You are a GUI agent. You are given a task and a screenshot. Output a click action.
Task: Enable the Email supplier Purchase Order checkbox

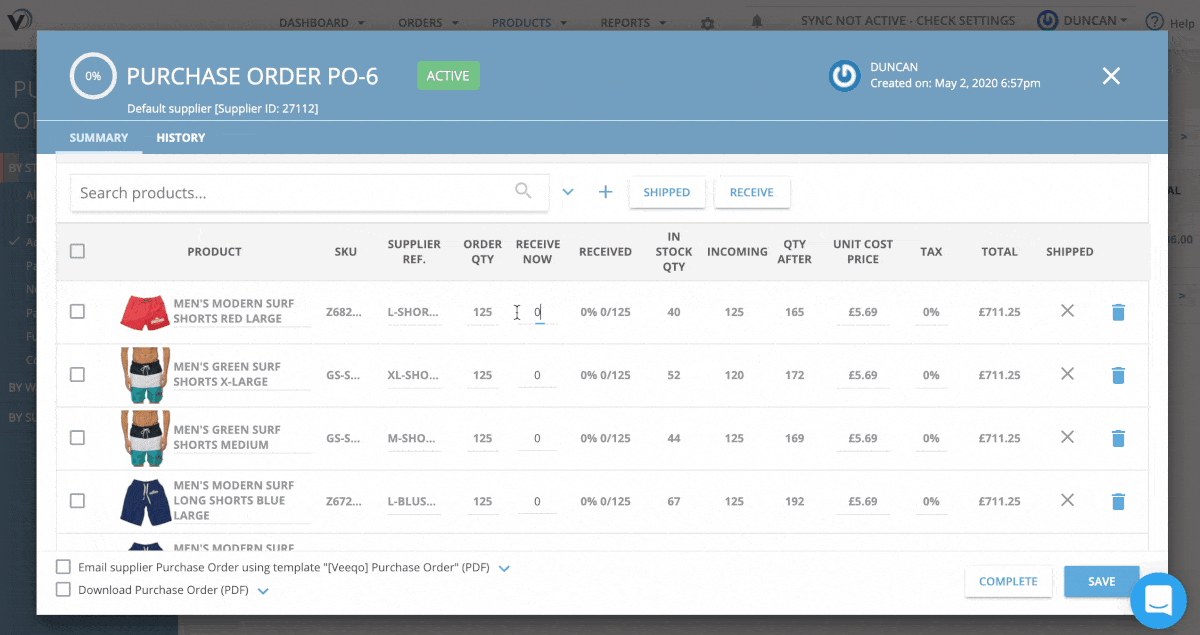tap(63, 566)
